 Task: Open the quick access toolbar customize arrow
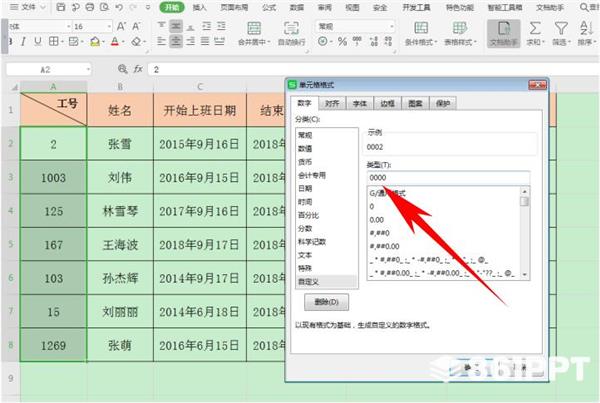coord(148,7)
